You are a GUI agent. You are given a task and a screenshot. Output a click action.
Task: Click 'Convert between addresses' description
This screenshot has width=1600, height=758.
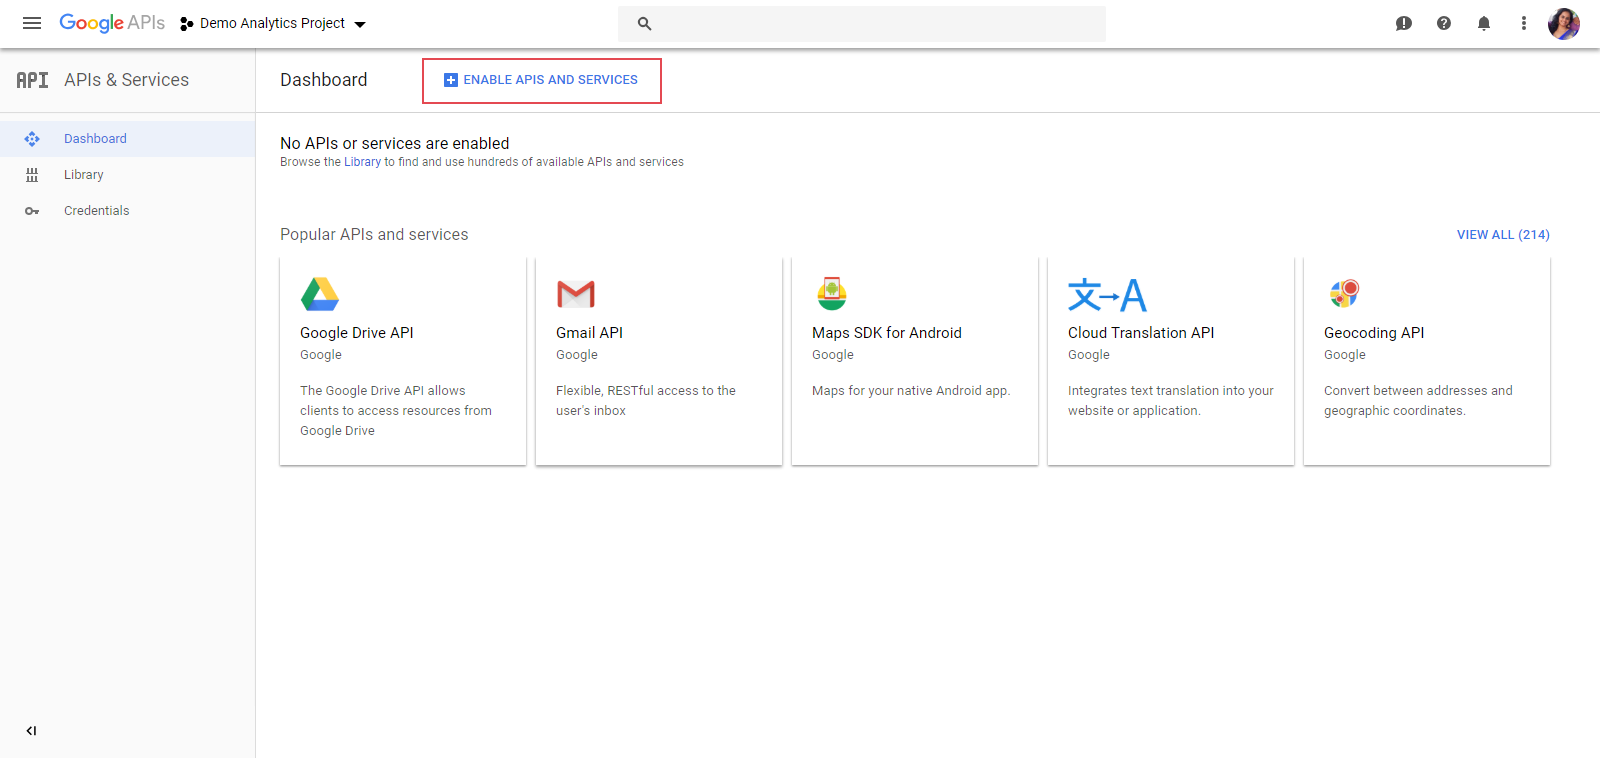(1418, 401)
